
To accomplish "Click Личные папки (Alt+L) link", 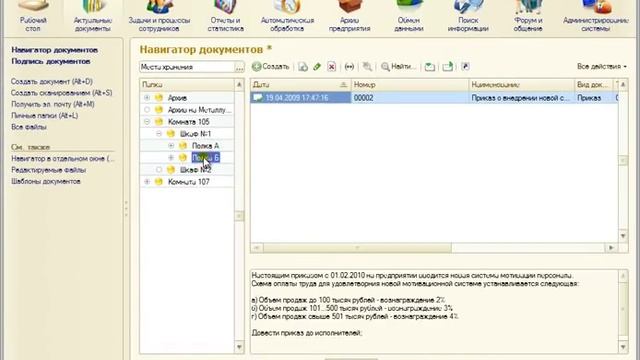I will pos(44,116).
